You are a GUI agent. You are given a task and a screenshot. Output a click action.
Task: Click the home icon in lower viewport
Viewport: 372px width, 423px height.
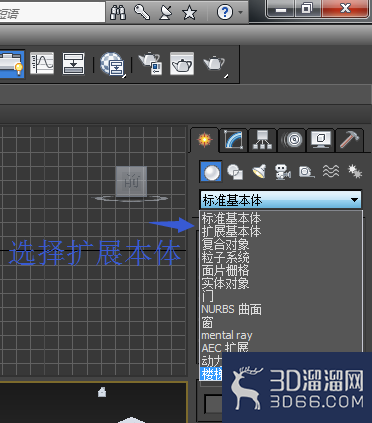(x=102, y=392)
